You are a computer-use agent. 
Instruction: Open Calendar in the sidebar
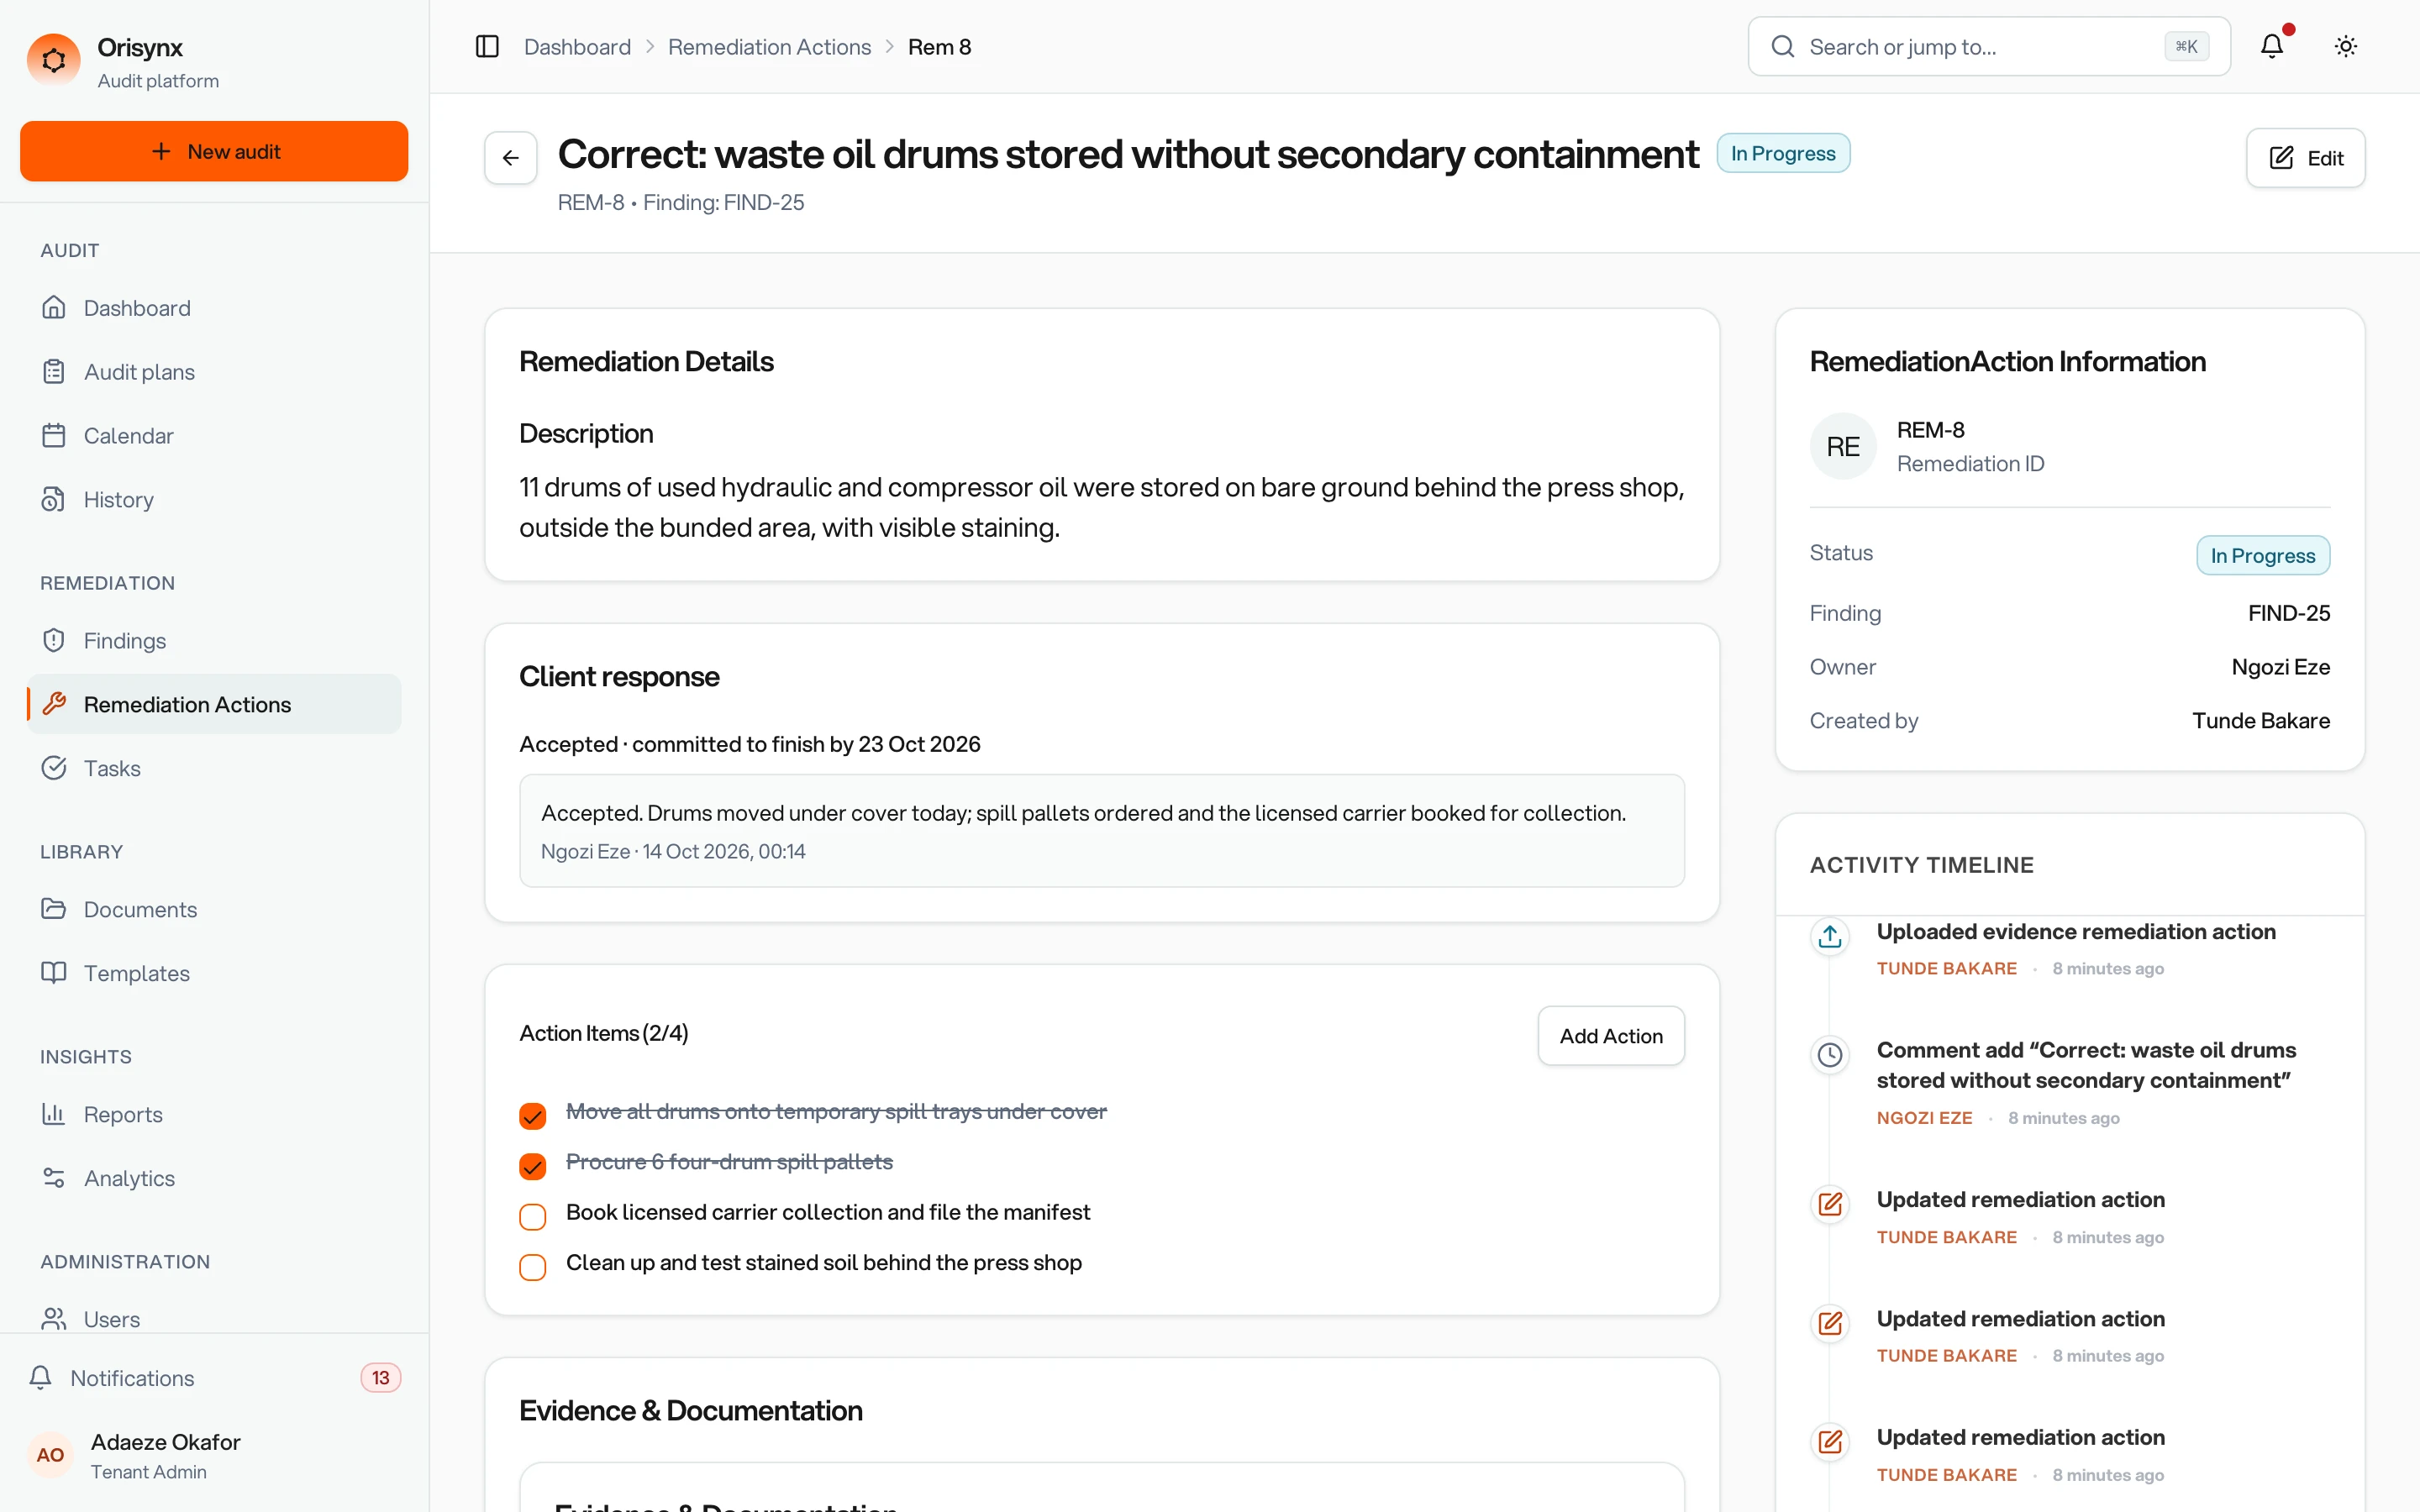pyautogui.click(x=214, y=436)
